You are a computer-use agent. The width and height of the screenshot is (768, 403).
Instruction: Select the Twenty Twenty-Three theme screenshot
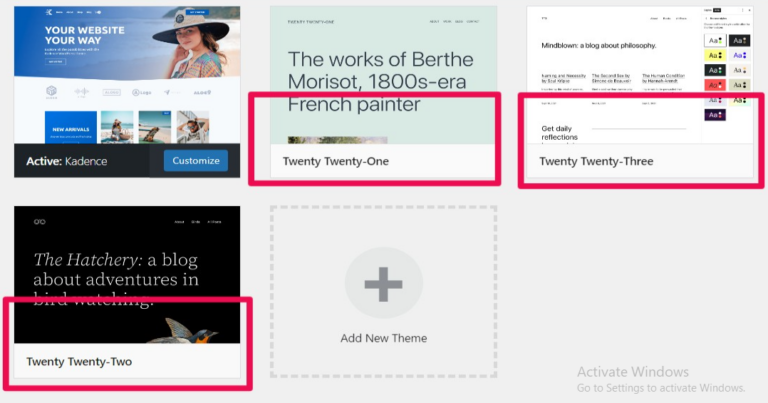tap(640, 75)
